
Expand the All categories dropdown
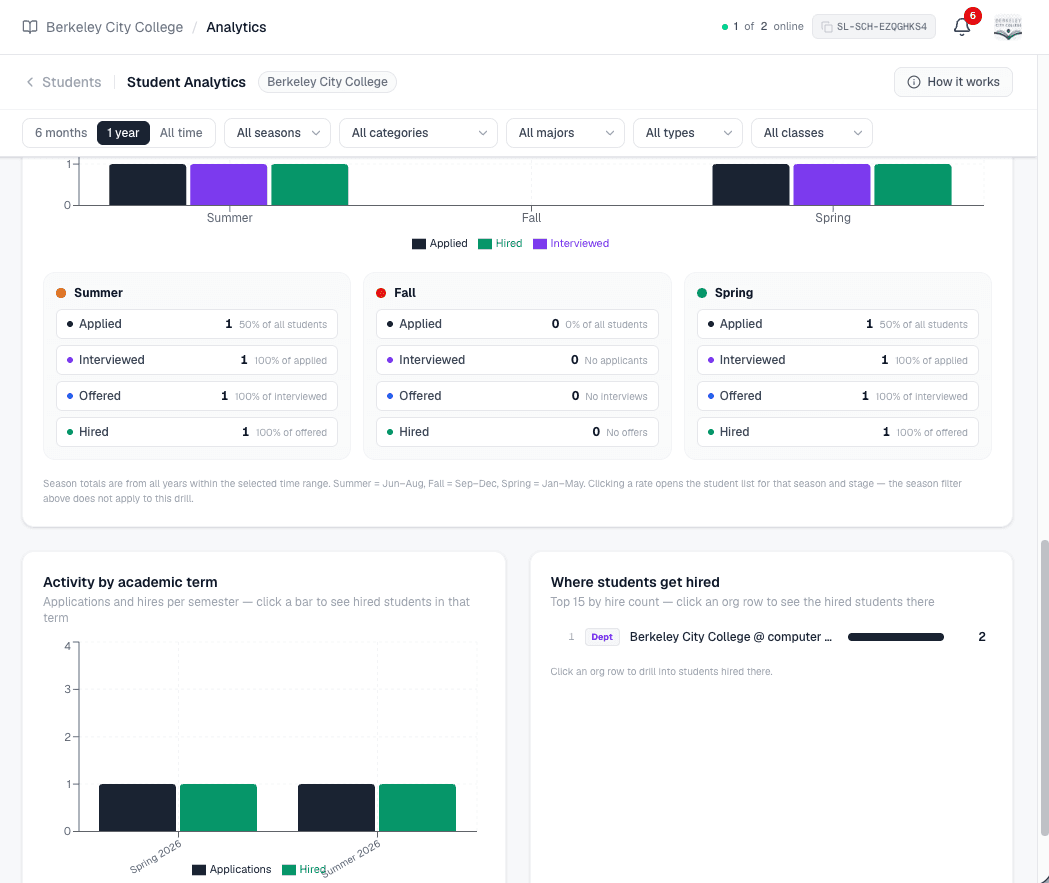(x=418, y=132)
